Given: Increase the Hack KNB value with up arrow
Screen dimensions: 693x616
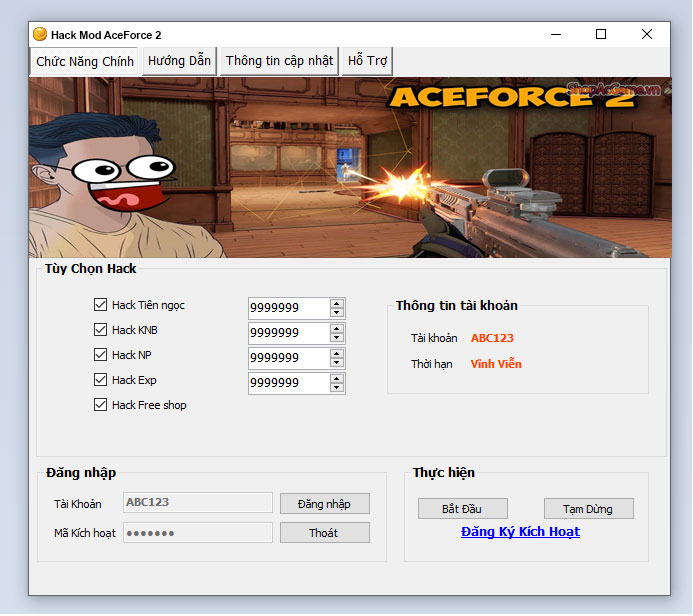Looking at the screenshot, I should pos(337,329).
